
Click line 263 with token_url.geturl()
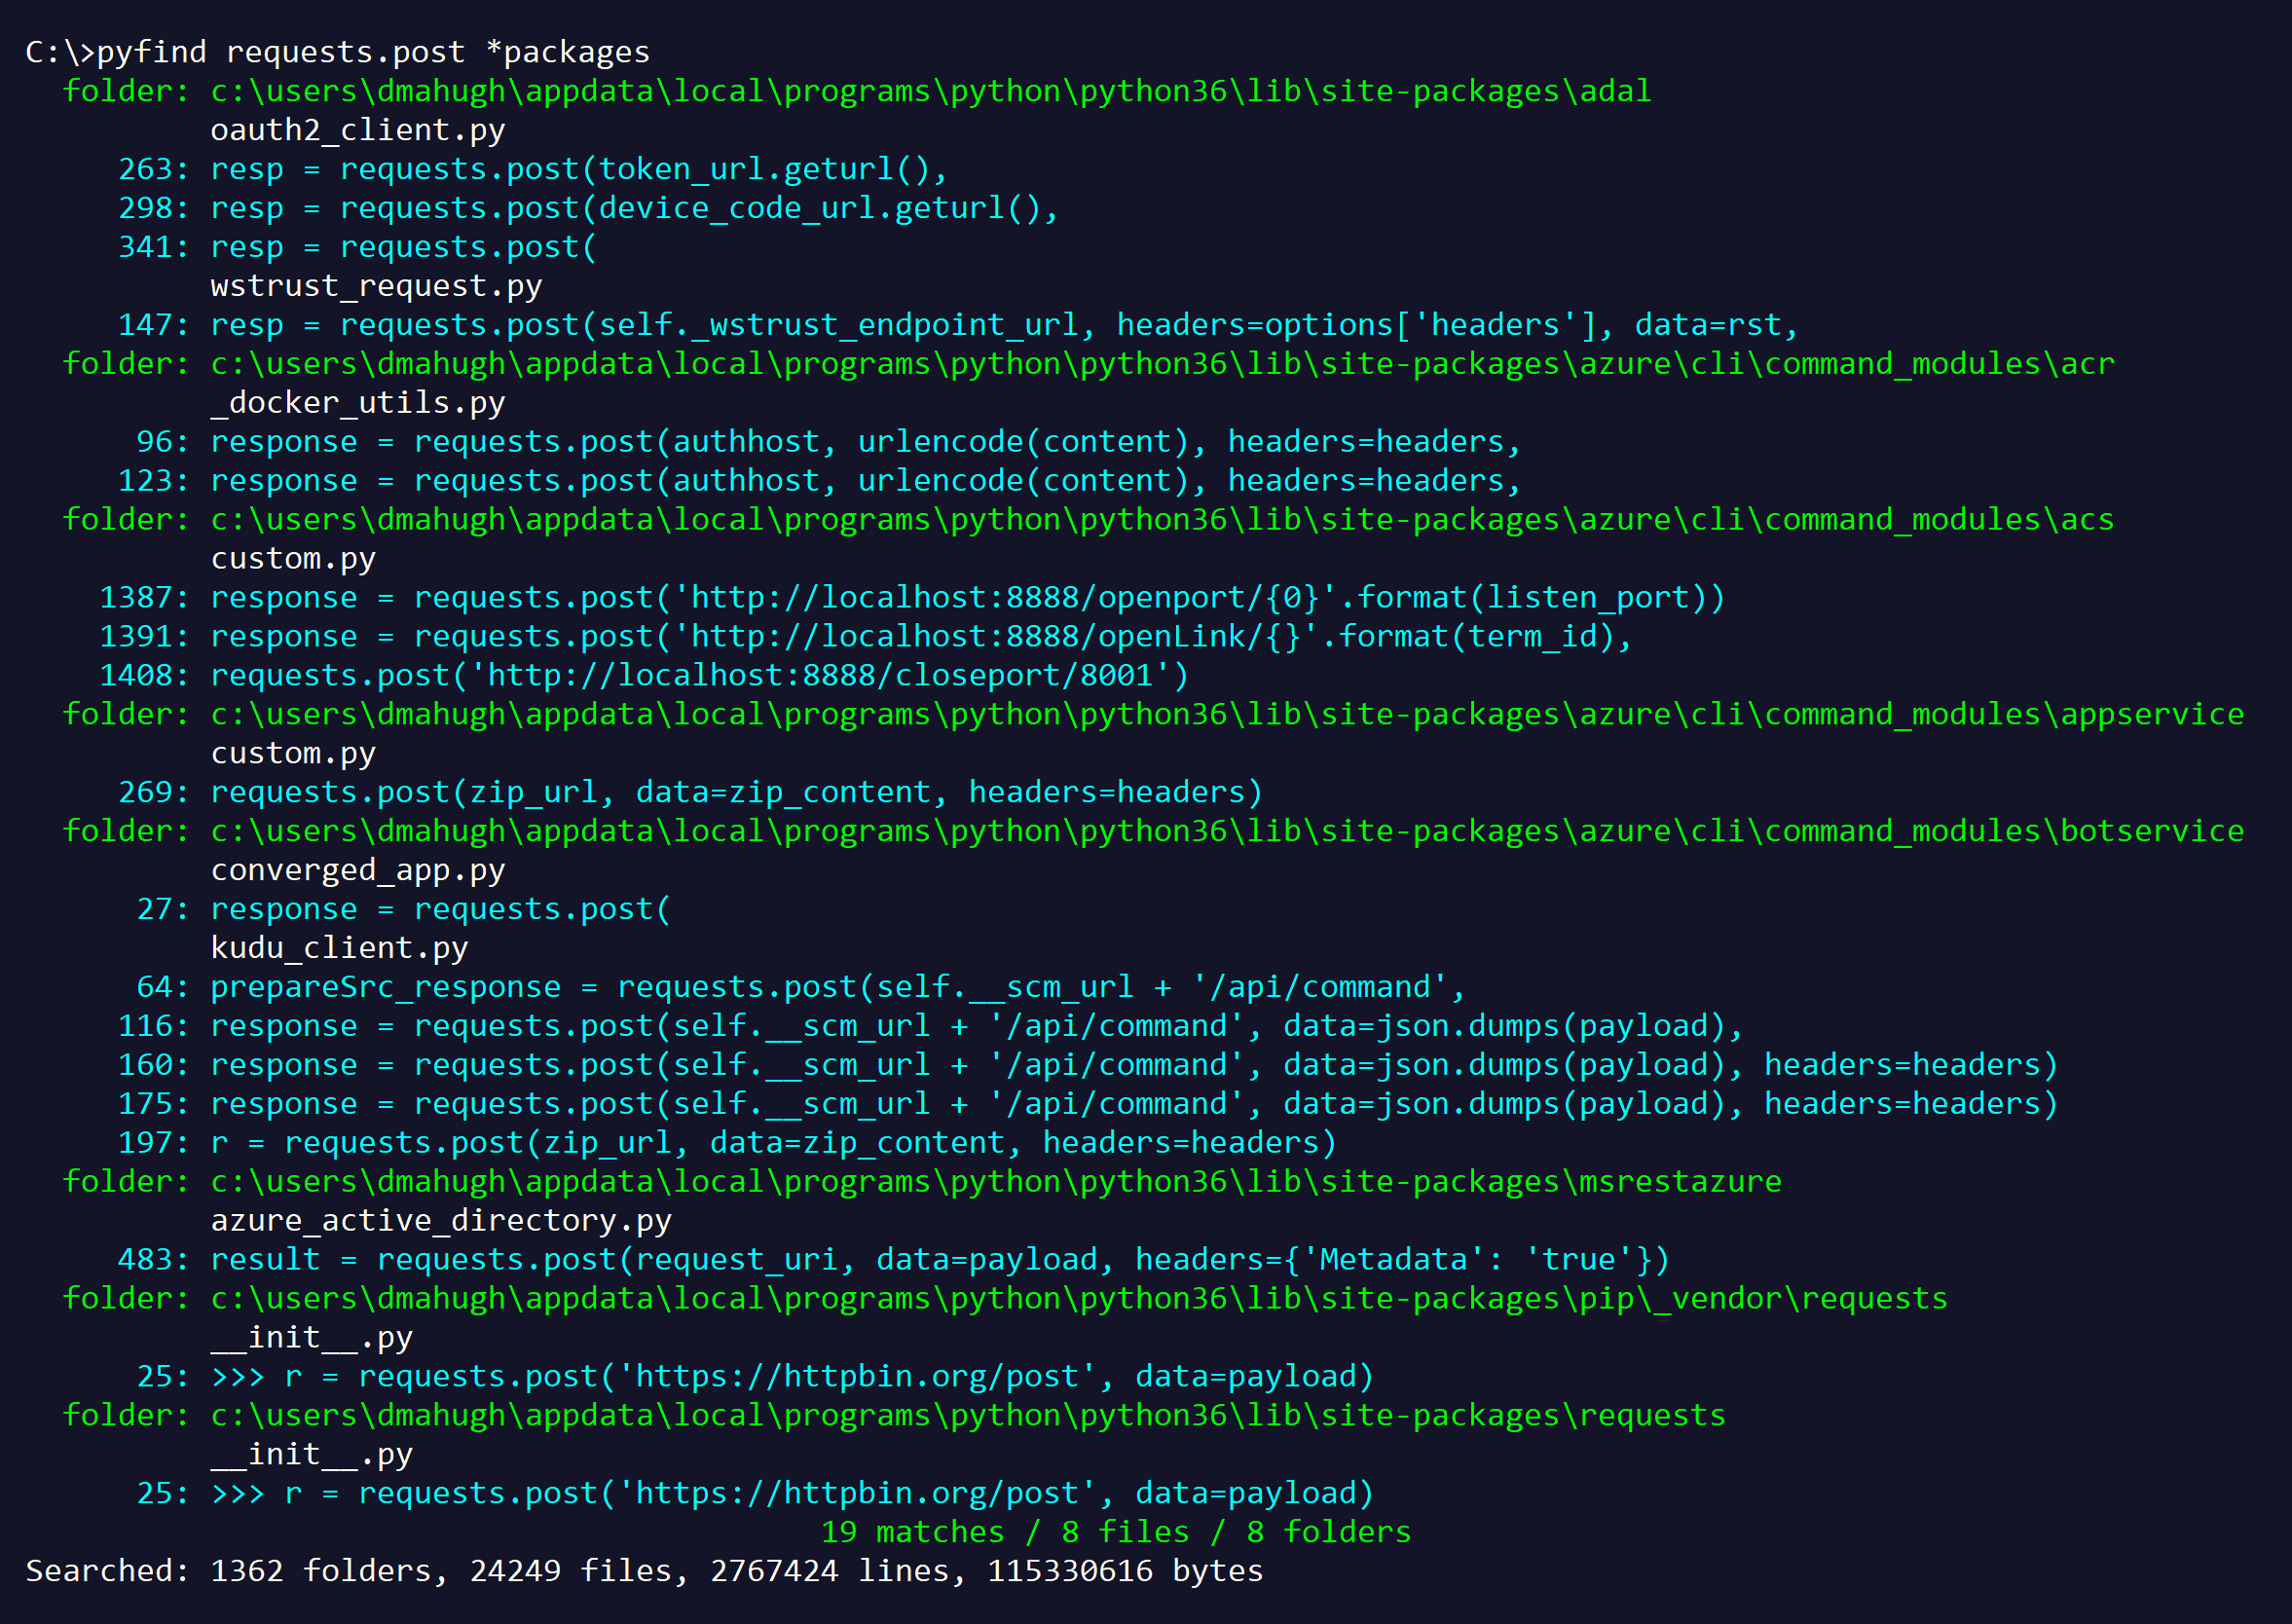pos(532,169)
